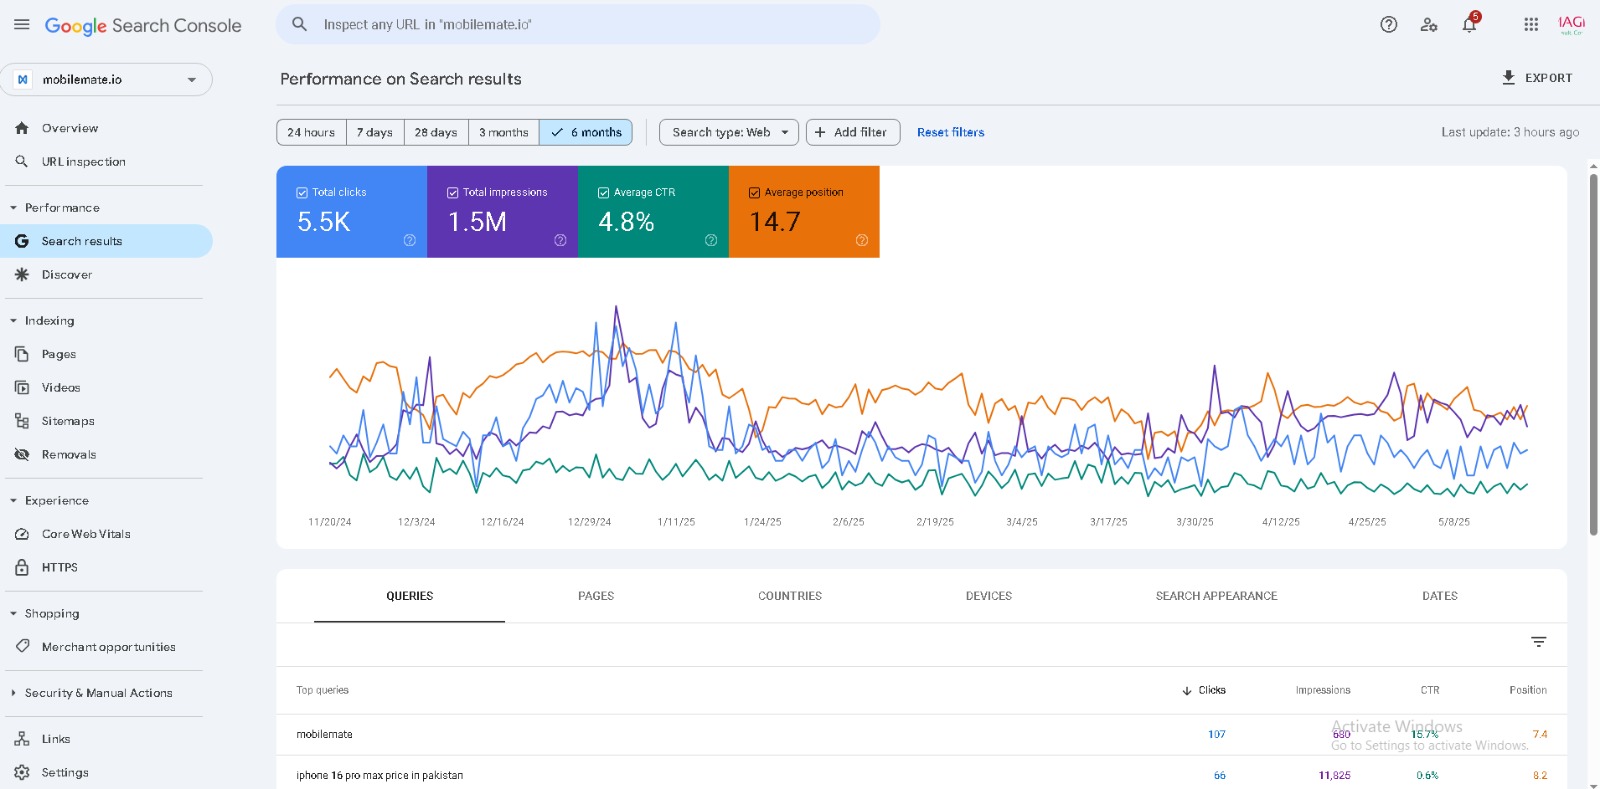Viewport: 1600px width, 789px height.
Task: Click the search magnifier icon in URL bar
Action: point(299,24)
